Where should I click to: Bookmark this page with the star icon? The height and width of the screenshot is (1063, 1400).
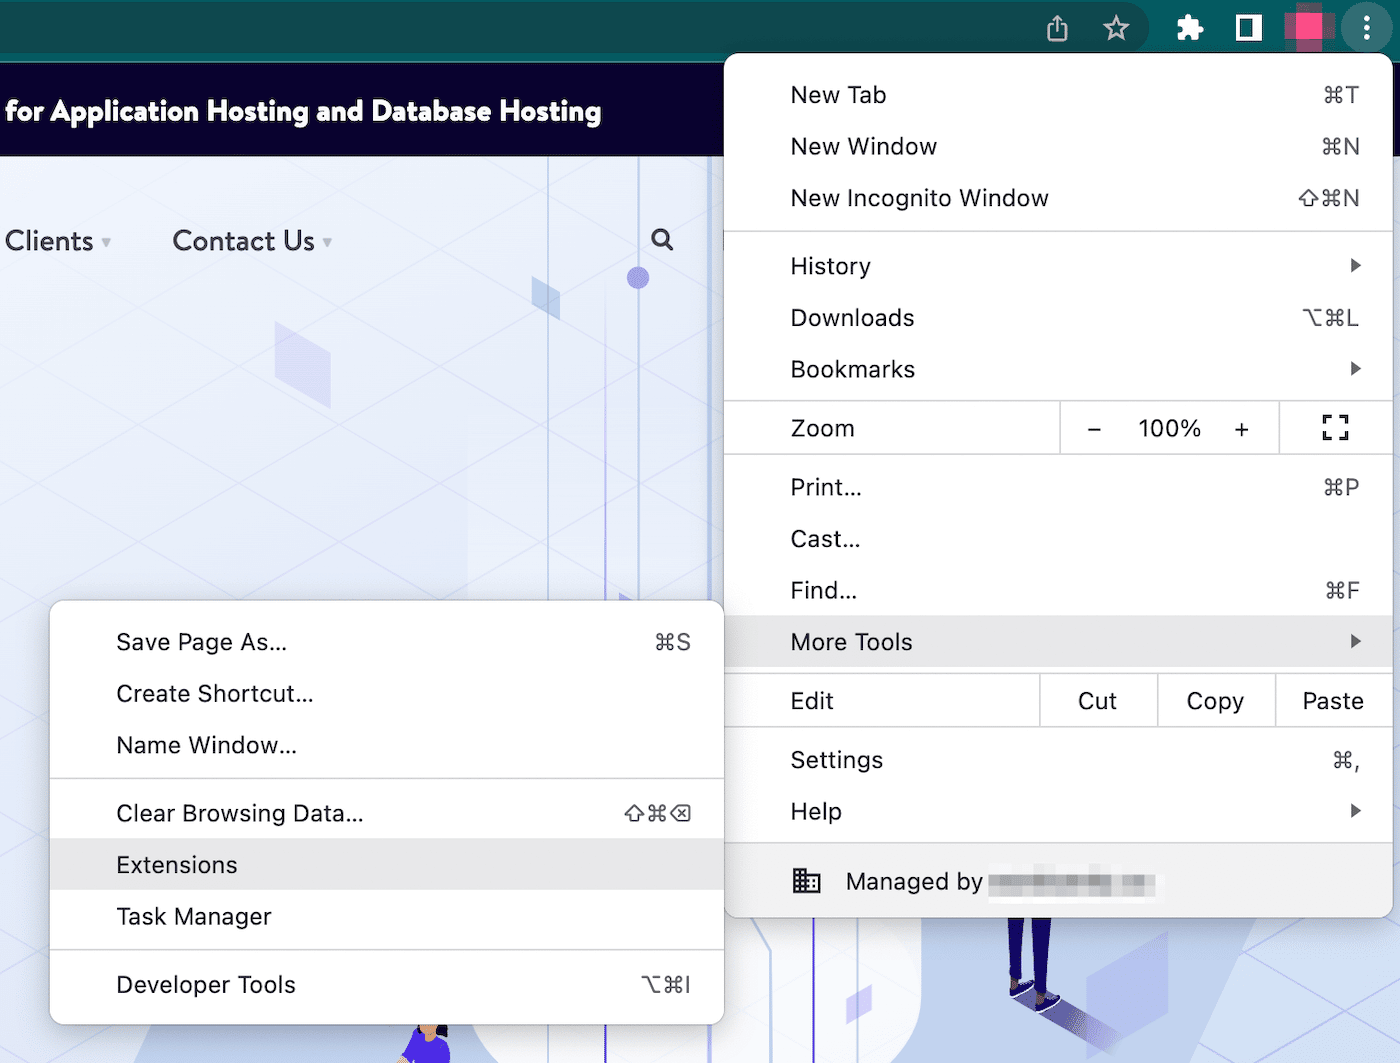point(1115,28)
